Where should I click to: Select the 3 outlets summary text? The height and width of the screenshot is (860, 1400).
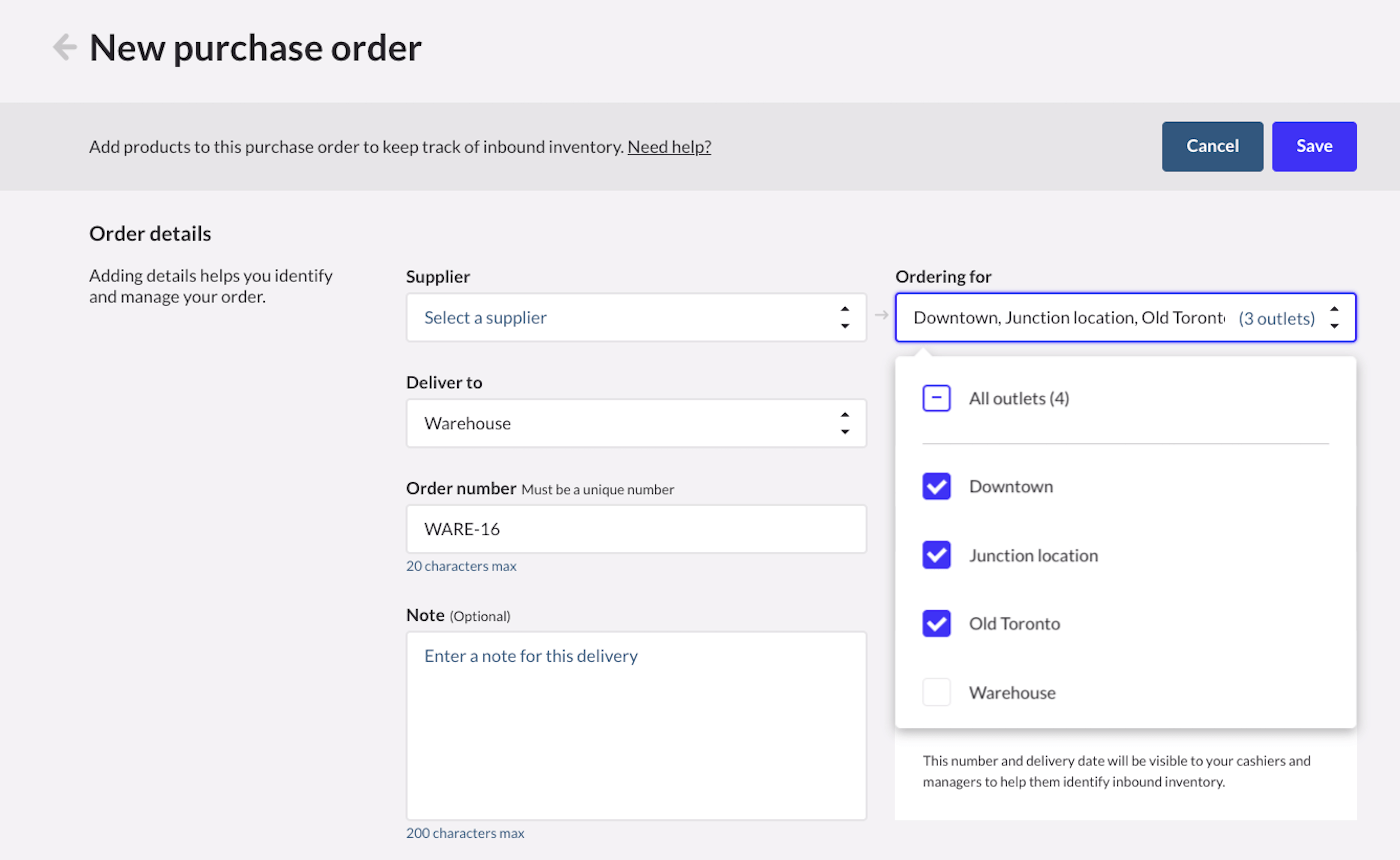tap(1276, 317)
